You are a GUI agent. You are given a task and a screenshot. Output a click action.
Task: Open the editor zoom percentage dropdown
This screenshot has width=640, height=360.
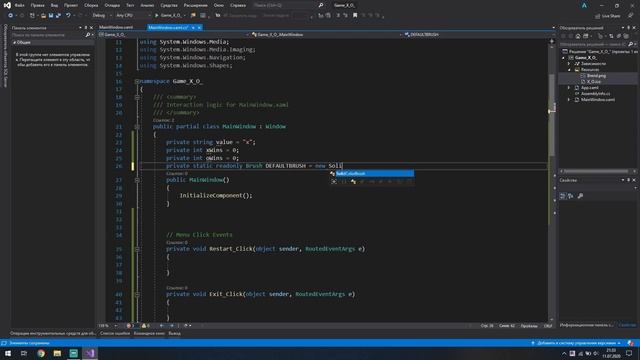pyautogui.click(x=108, y=326)
